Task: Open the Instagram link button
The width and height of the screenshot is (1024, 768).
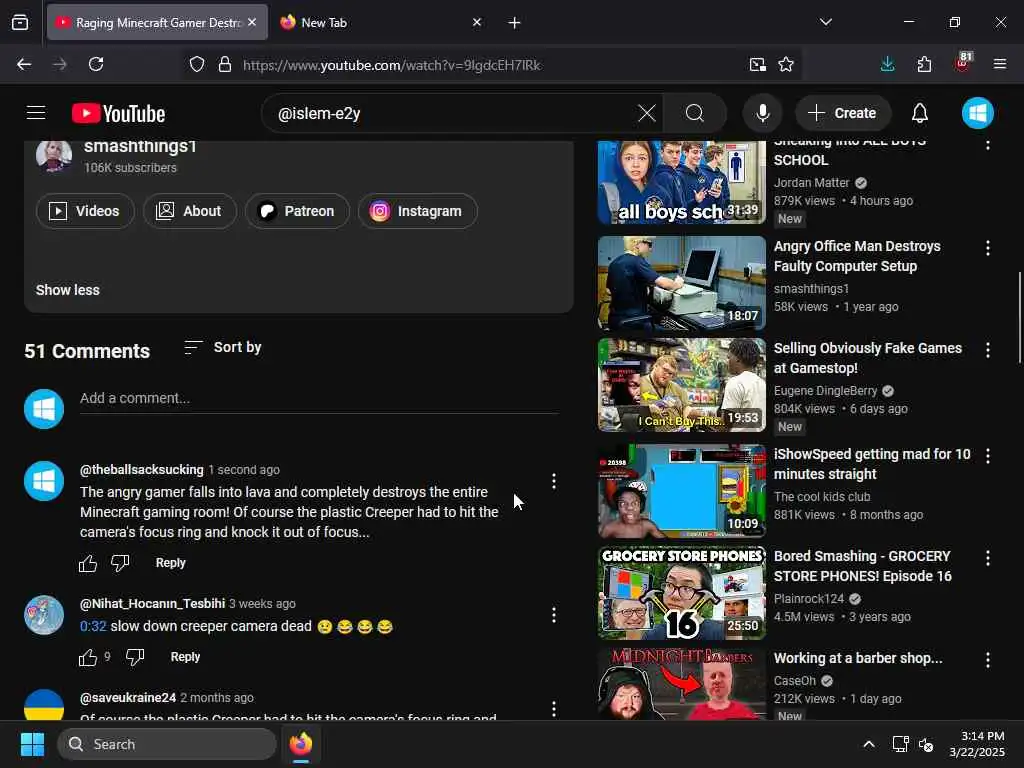Action: (x=417, y=211)
